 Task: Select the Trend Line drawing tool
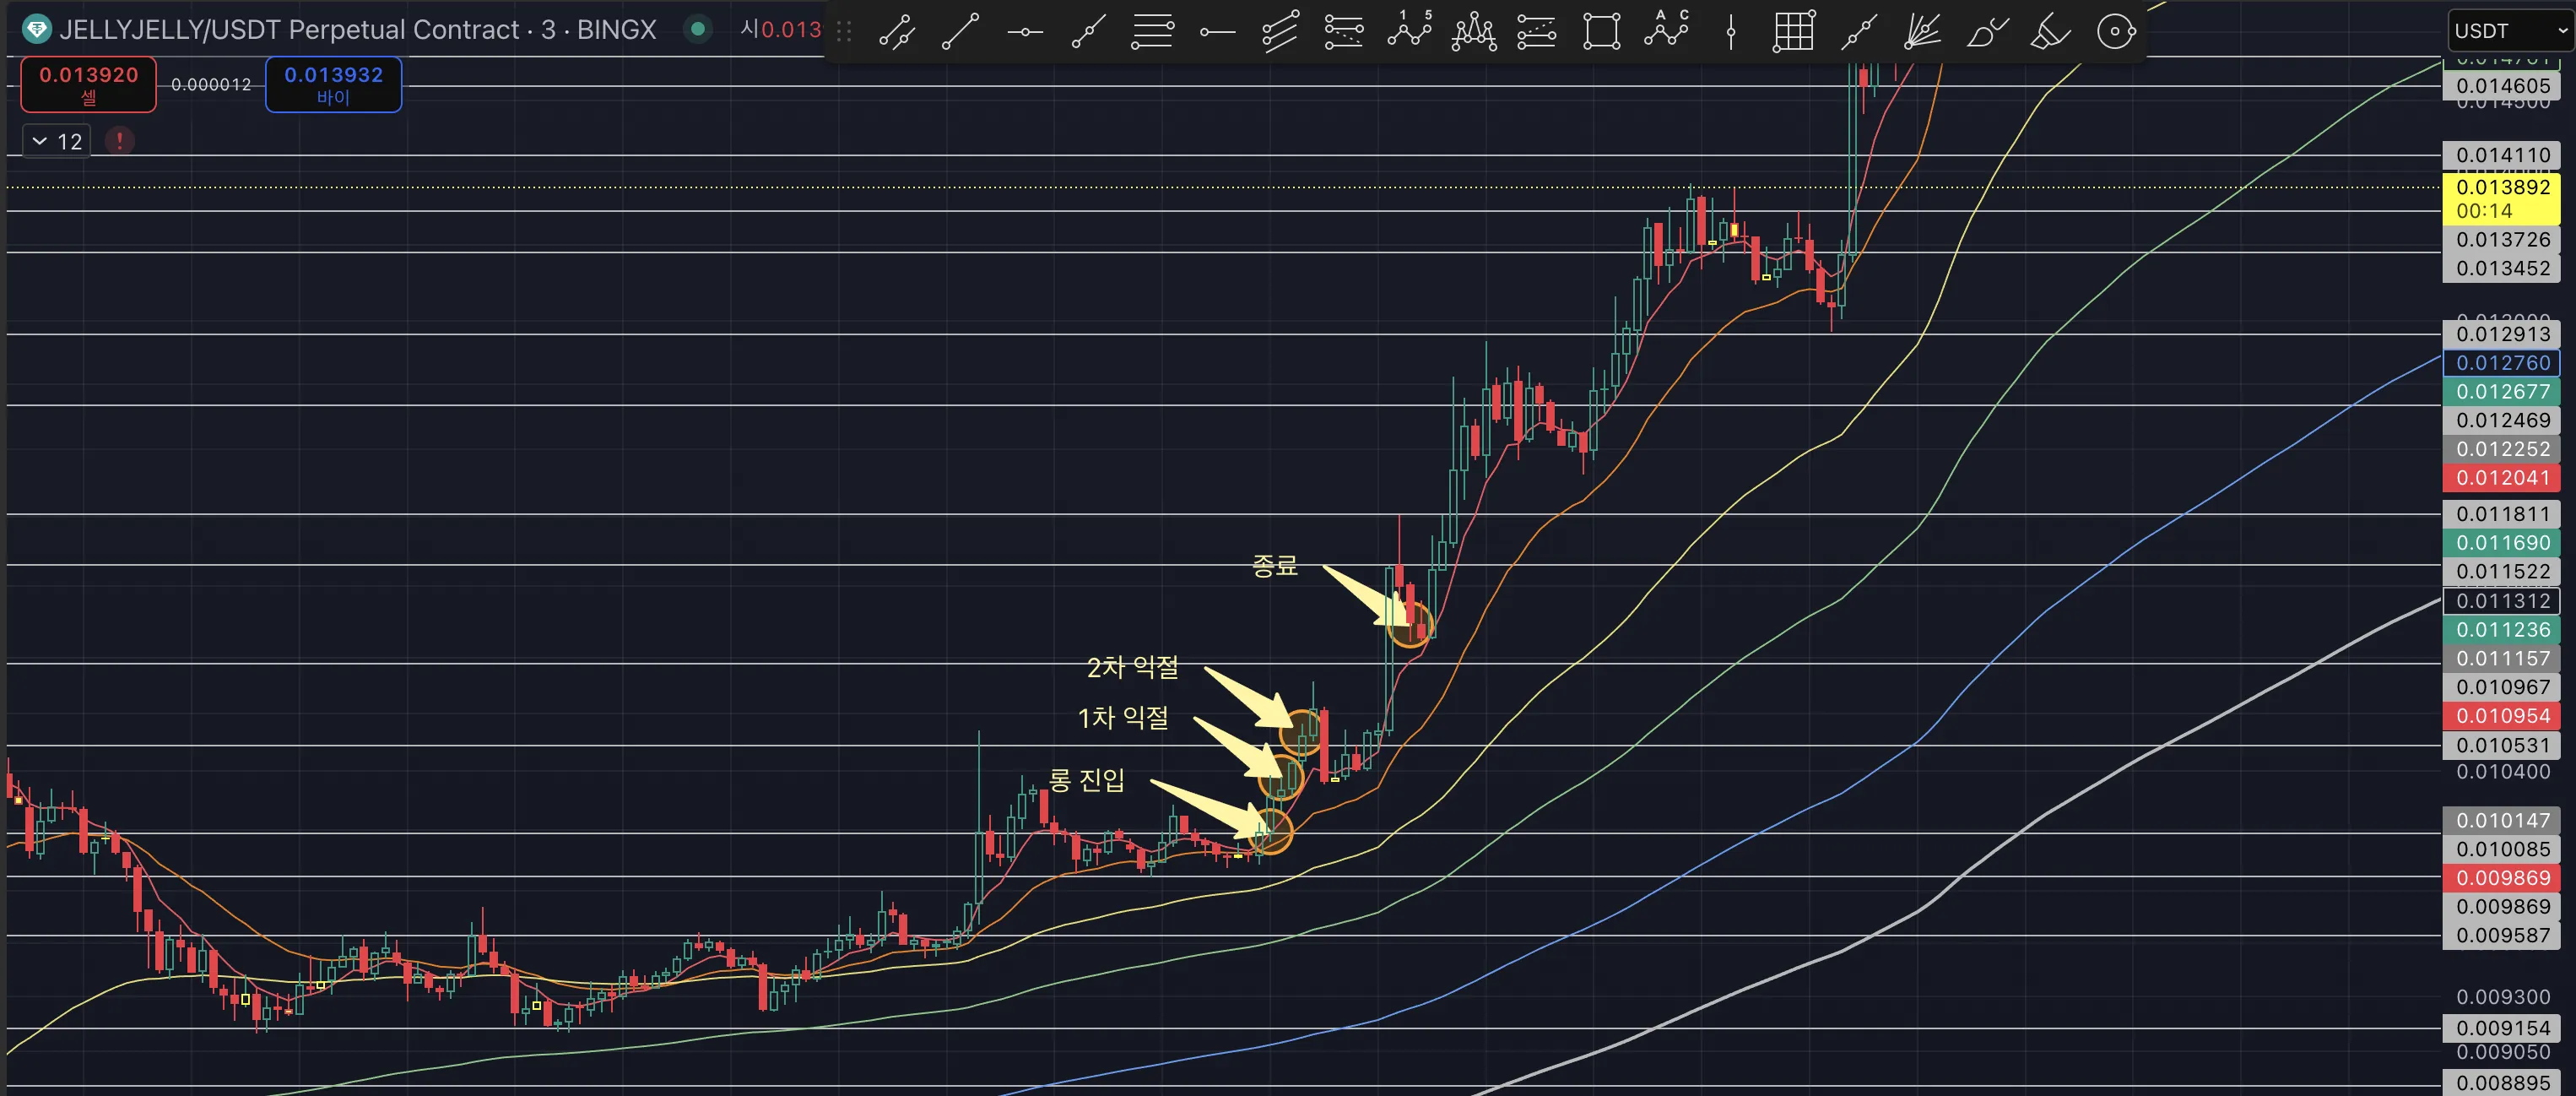tap(961, 31)
